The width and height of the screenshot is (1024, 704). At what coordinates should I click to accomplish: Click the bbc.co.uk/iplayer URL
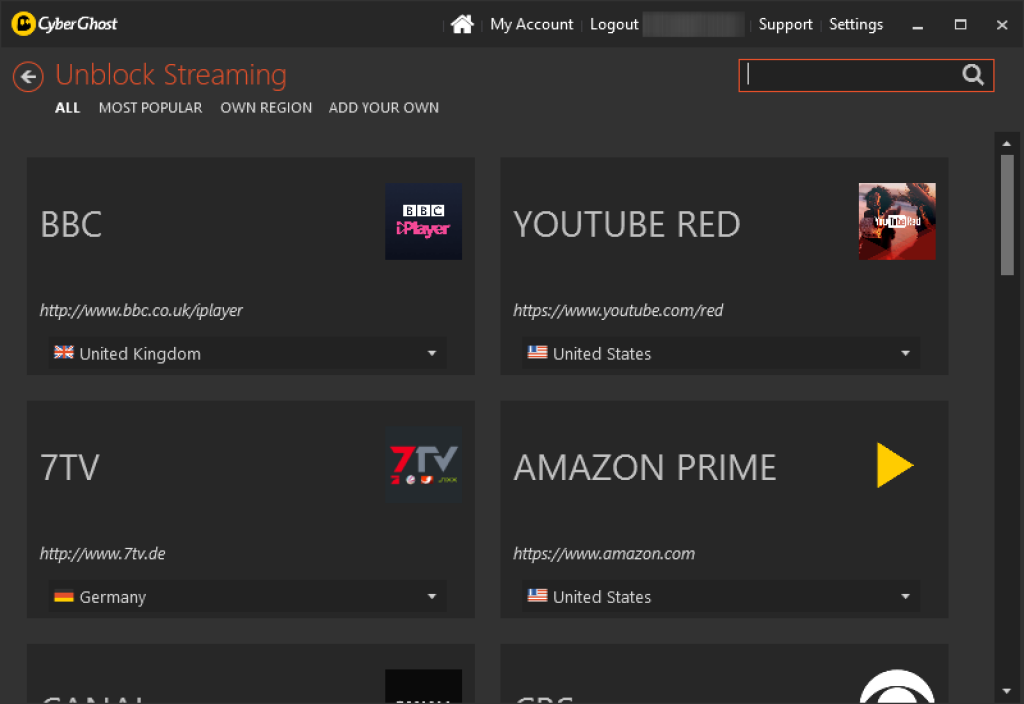[141, 310]
